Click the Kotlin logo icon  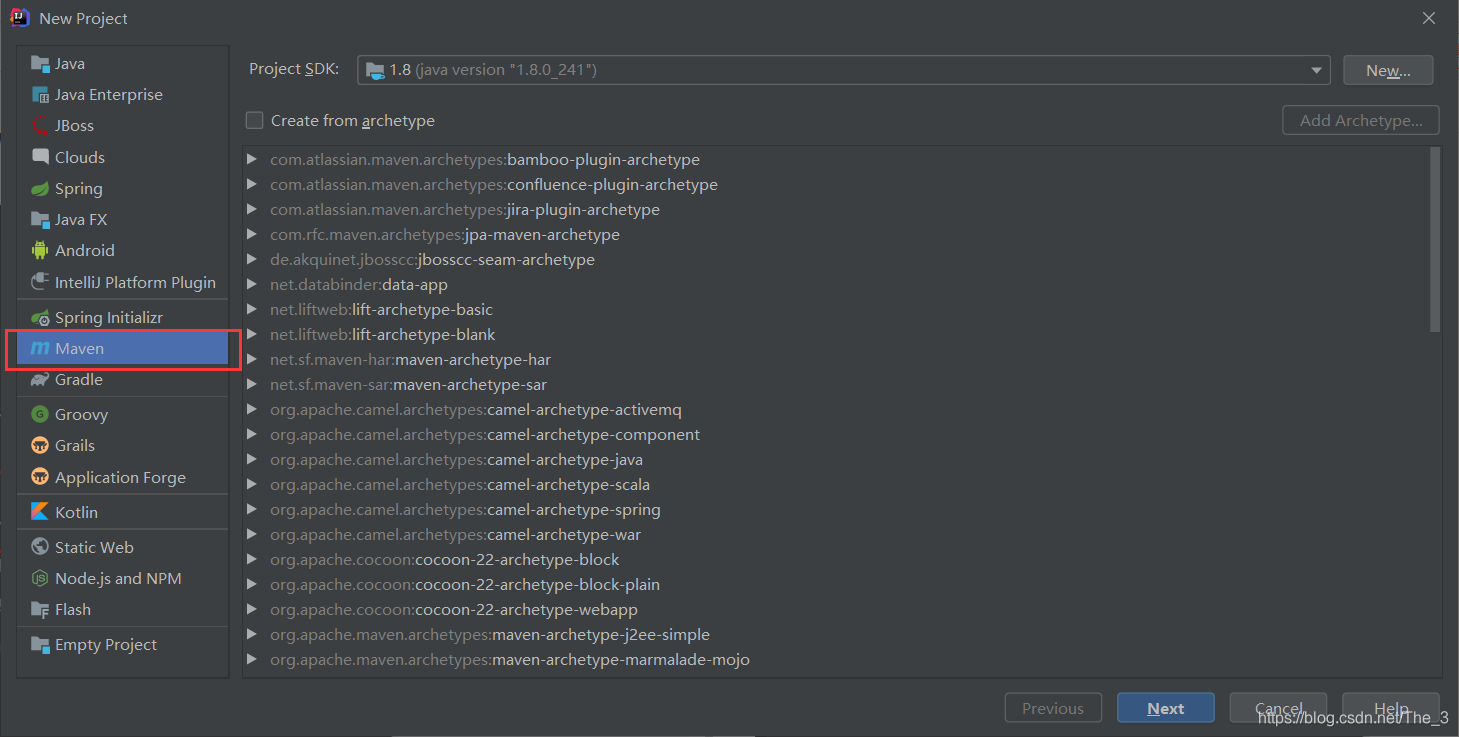(x=40, y=512)
